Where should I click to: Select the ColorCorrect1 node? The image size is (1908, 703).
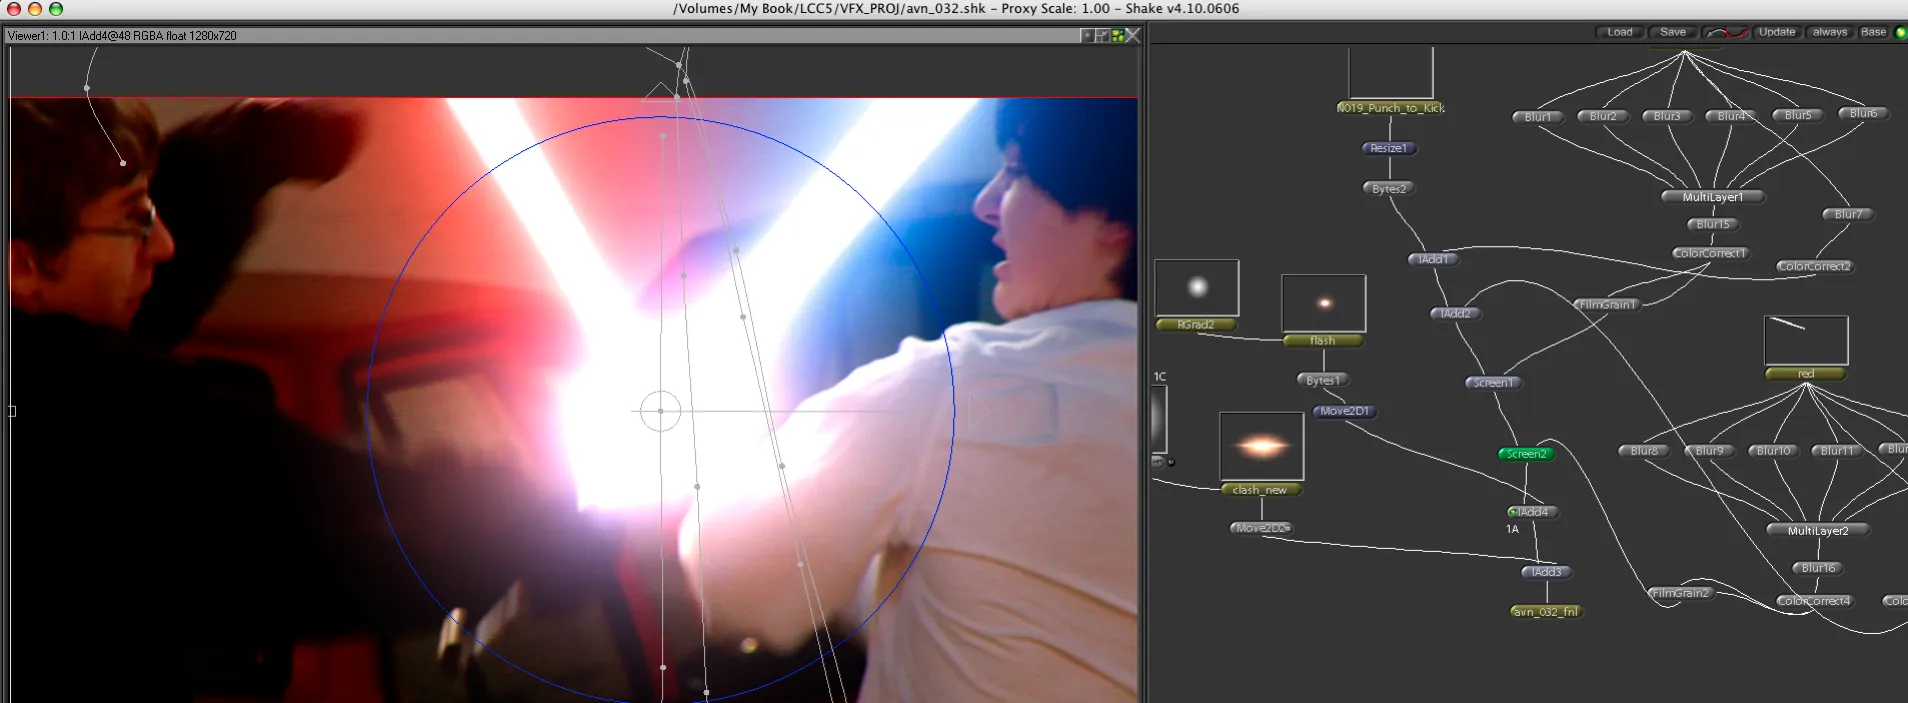(x=1710, y=253)
